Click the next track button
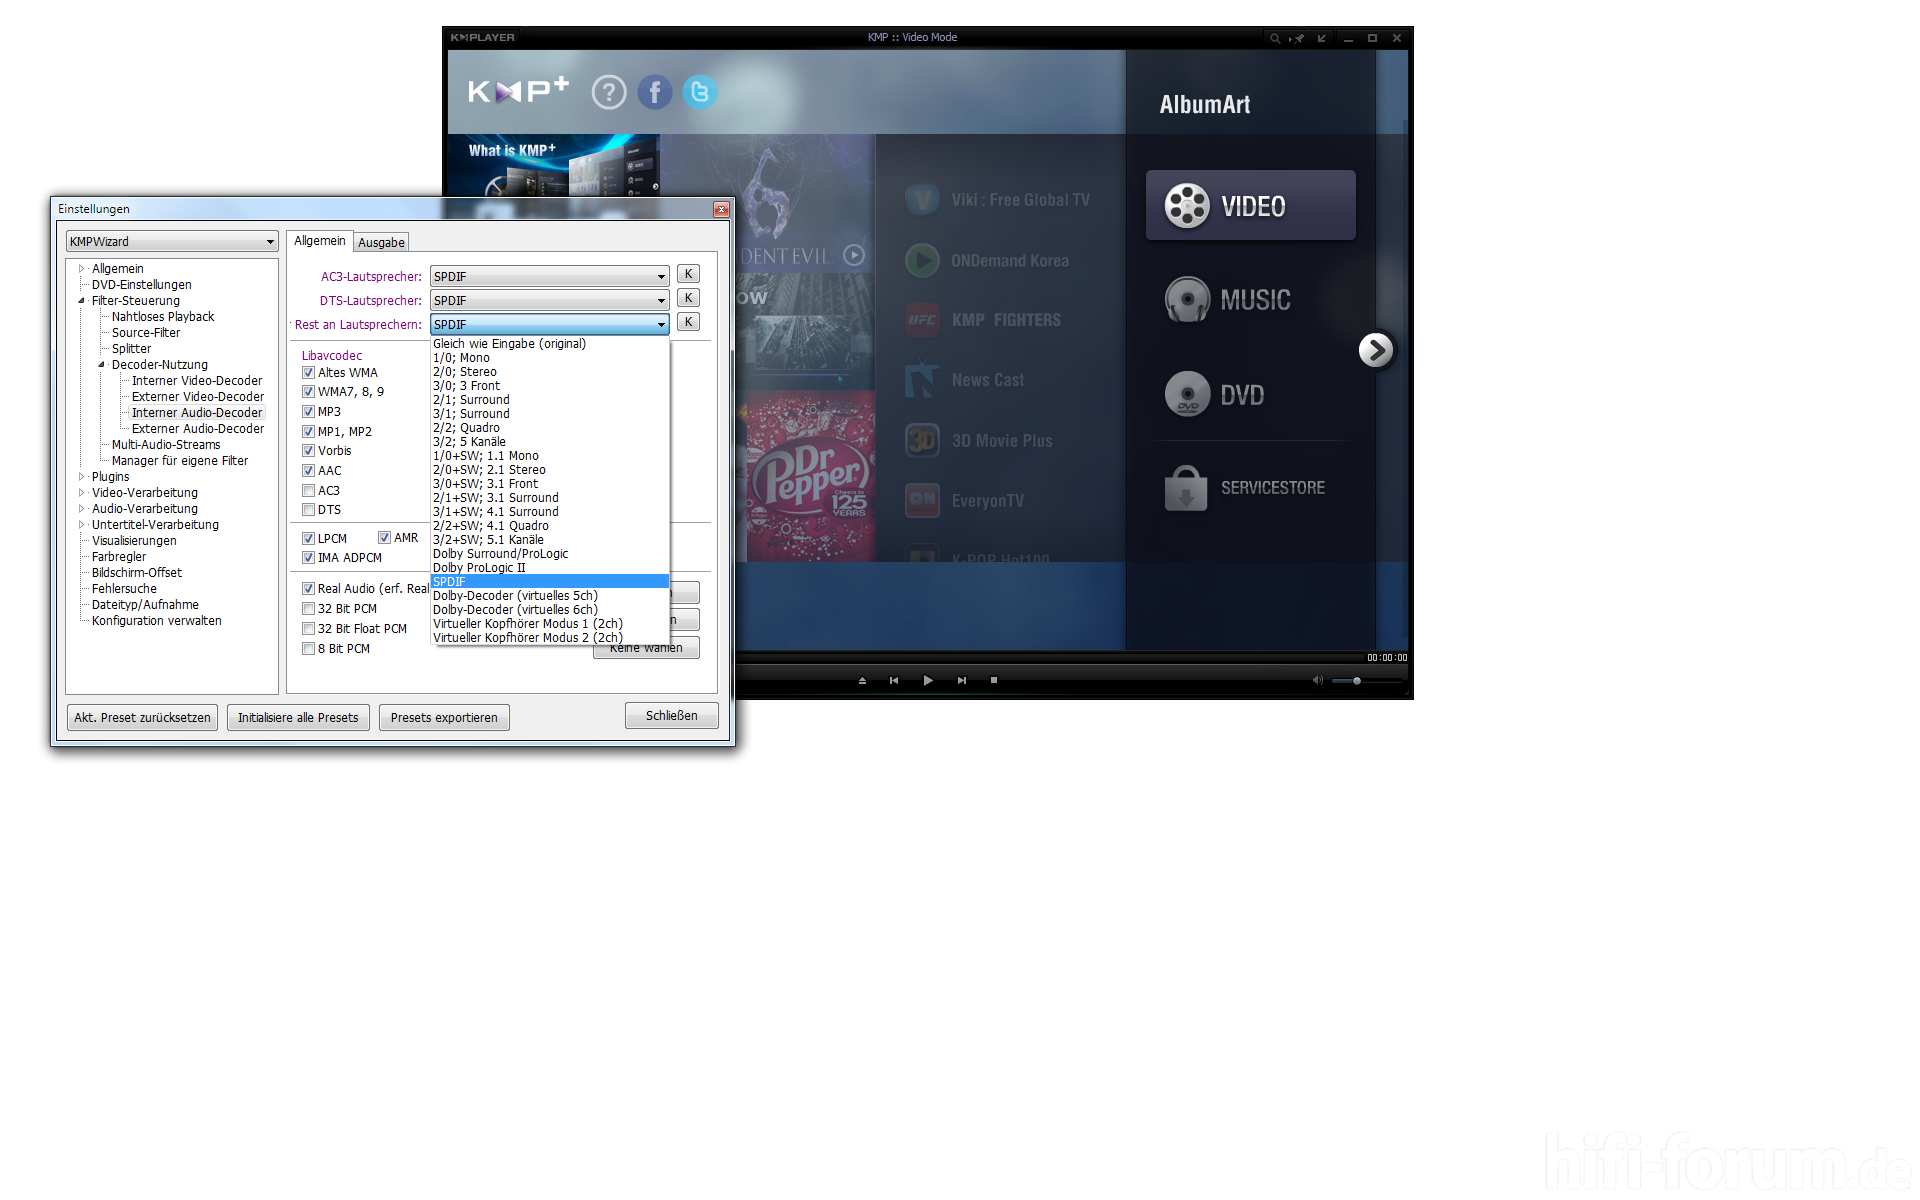 click(962, 680)
